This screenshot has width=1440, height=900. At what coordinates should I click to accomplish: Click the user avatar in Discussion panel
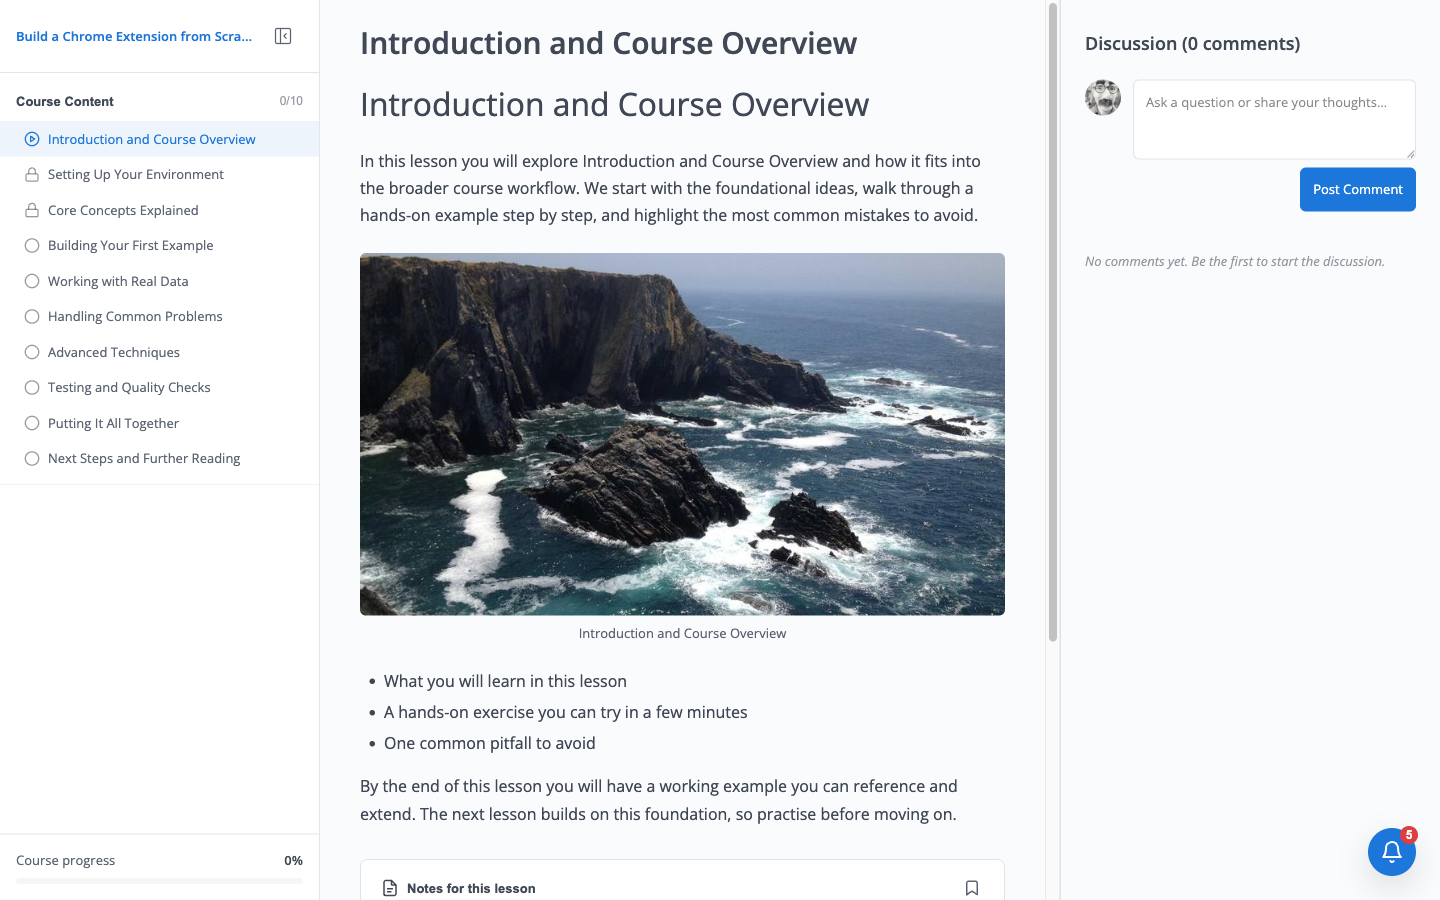tap(1103, 98)
